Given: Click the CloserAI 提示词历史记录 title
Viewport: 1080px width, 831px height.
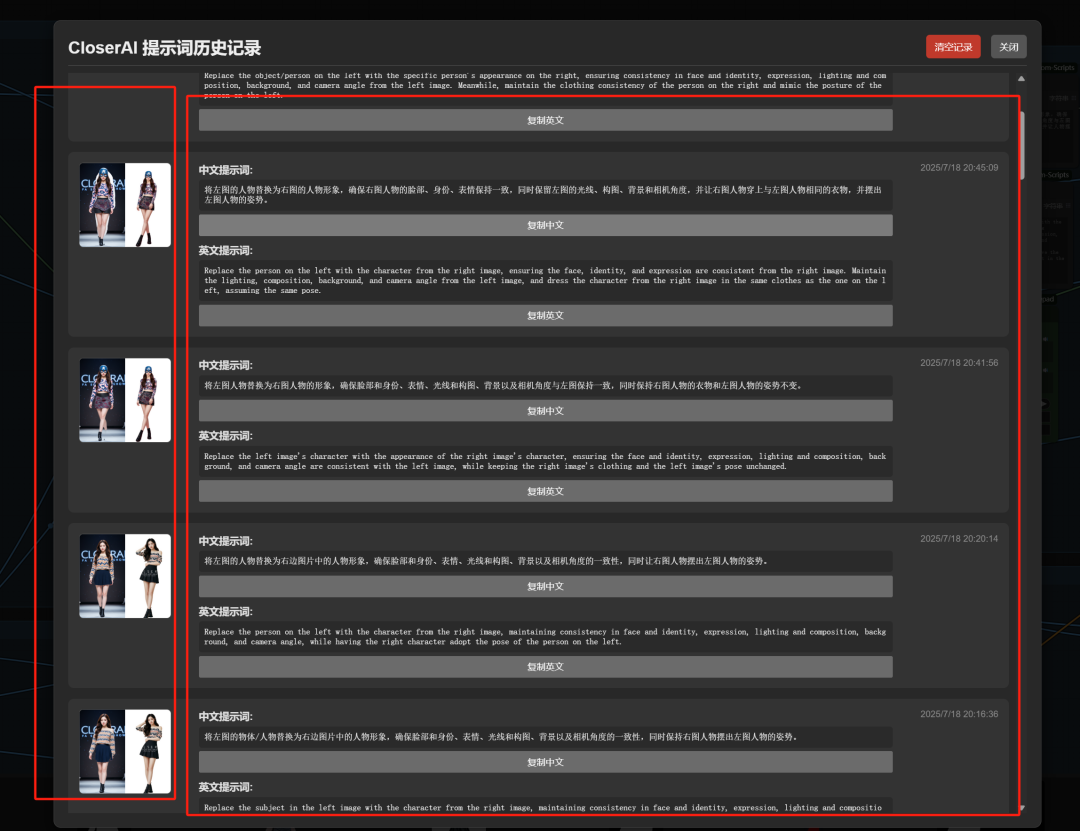Looking at the screenshot, I should [x=165, y=48].
